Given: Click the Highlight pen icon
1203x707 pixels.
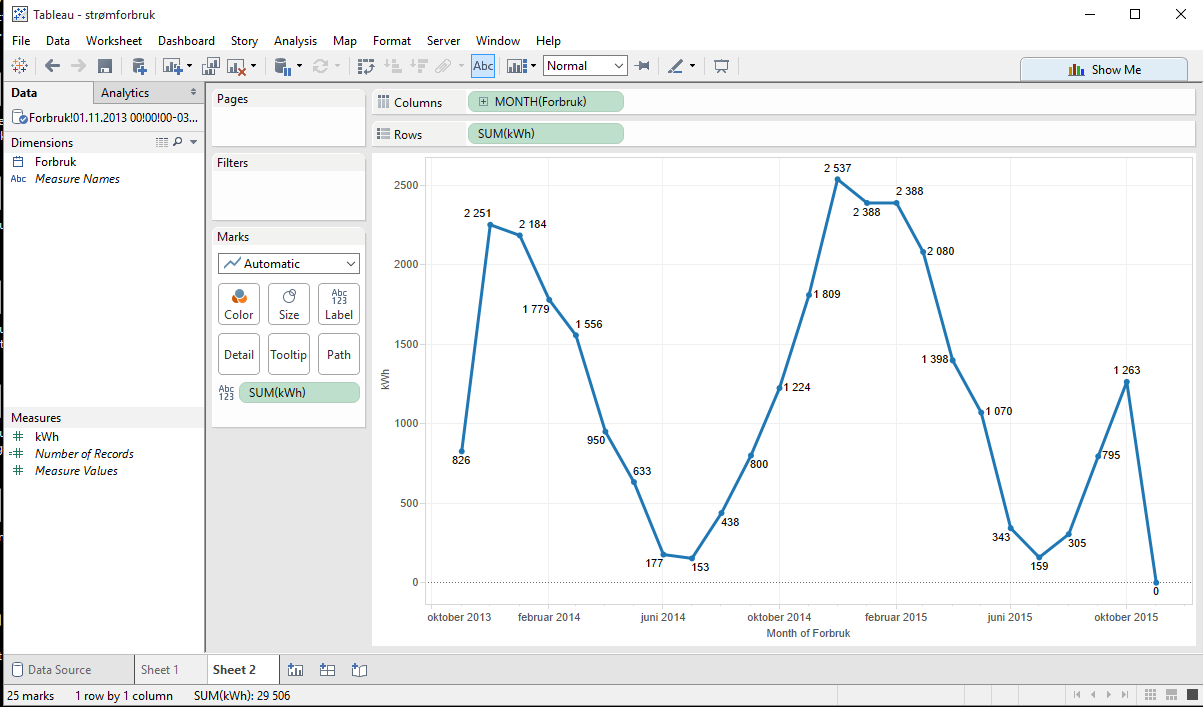Looking at the screenshot, I should coord(675,66).
